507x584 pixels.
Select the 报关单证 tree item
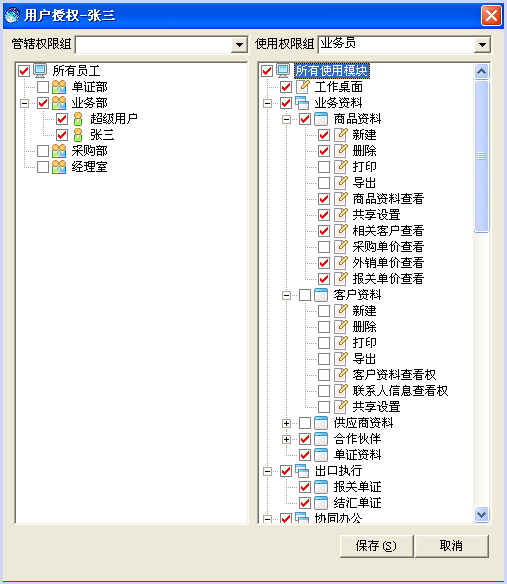tap(357, 487)
